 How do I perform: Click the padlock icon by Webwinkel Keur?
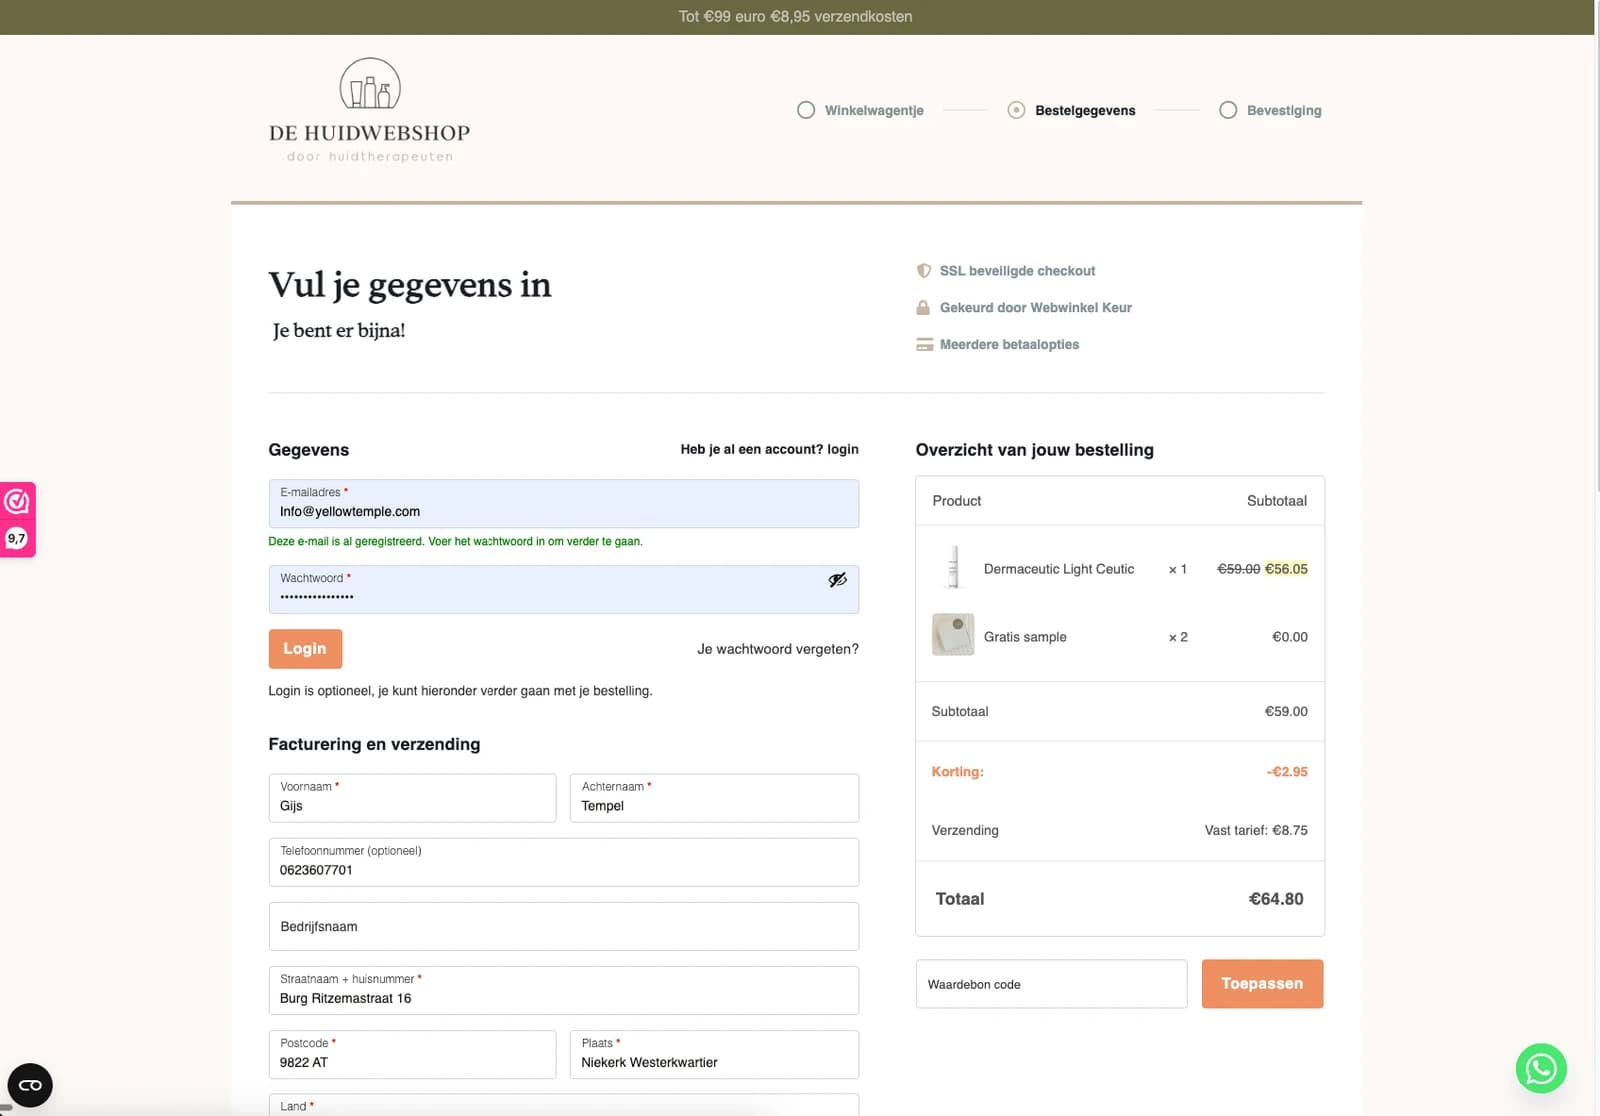point(923,308)
